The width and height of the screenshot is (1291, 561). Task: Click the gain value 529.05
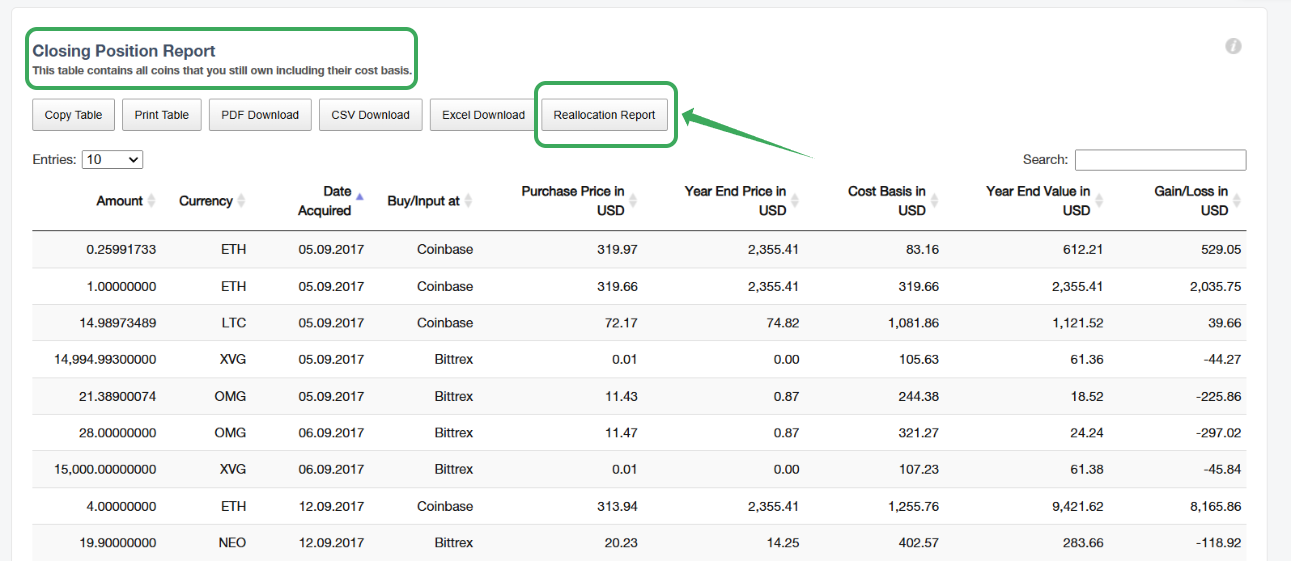pyautogui.click(x=1221, y=249)
